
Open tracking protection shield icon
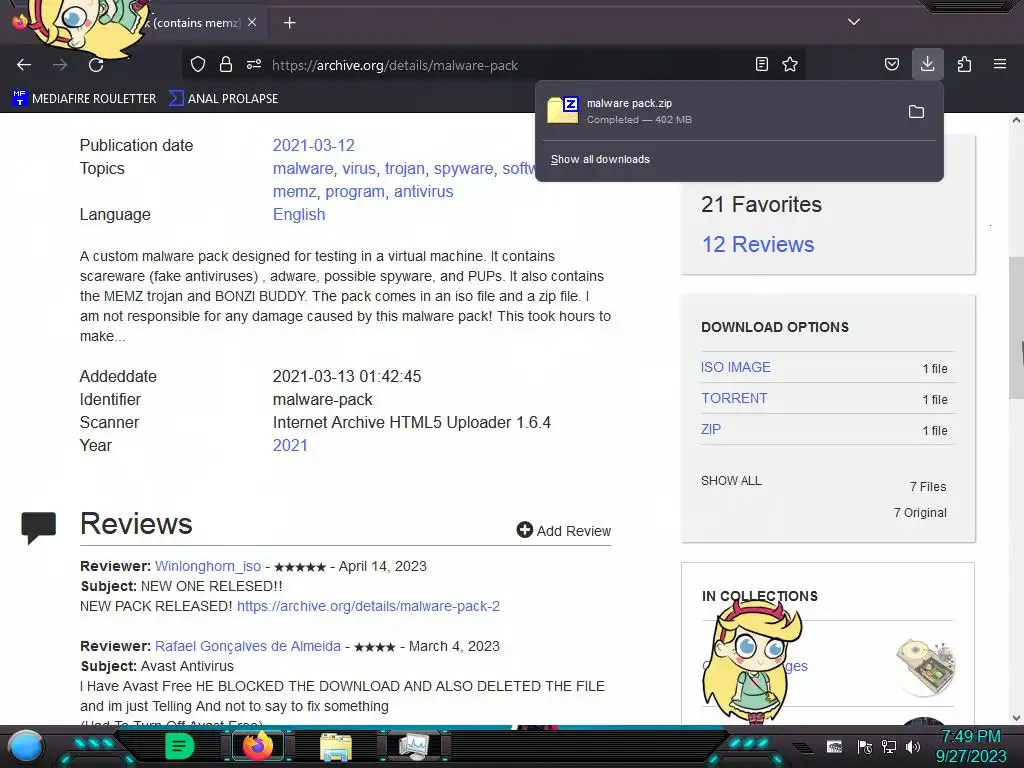coord(198,64)
